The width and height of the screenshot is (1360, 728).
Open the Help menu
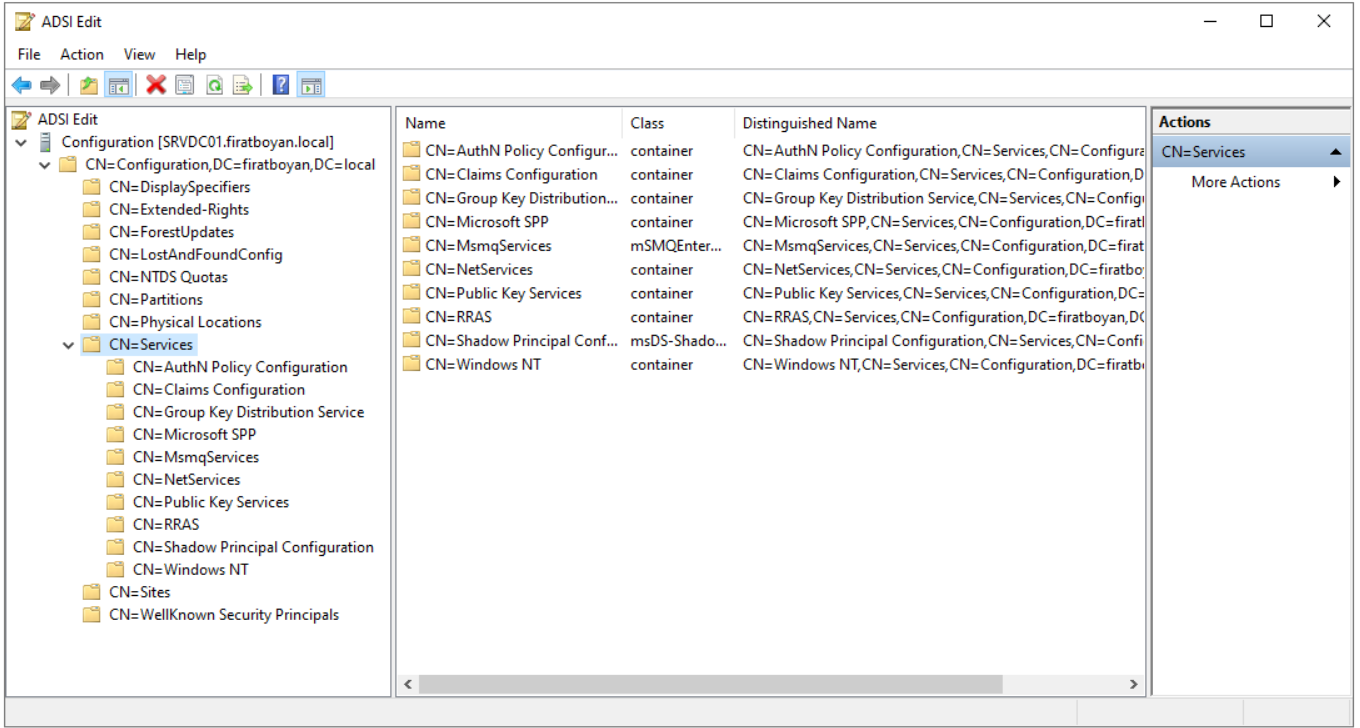190,54
